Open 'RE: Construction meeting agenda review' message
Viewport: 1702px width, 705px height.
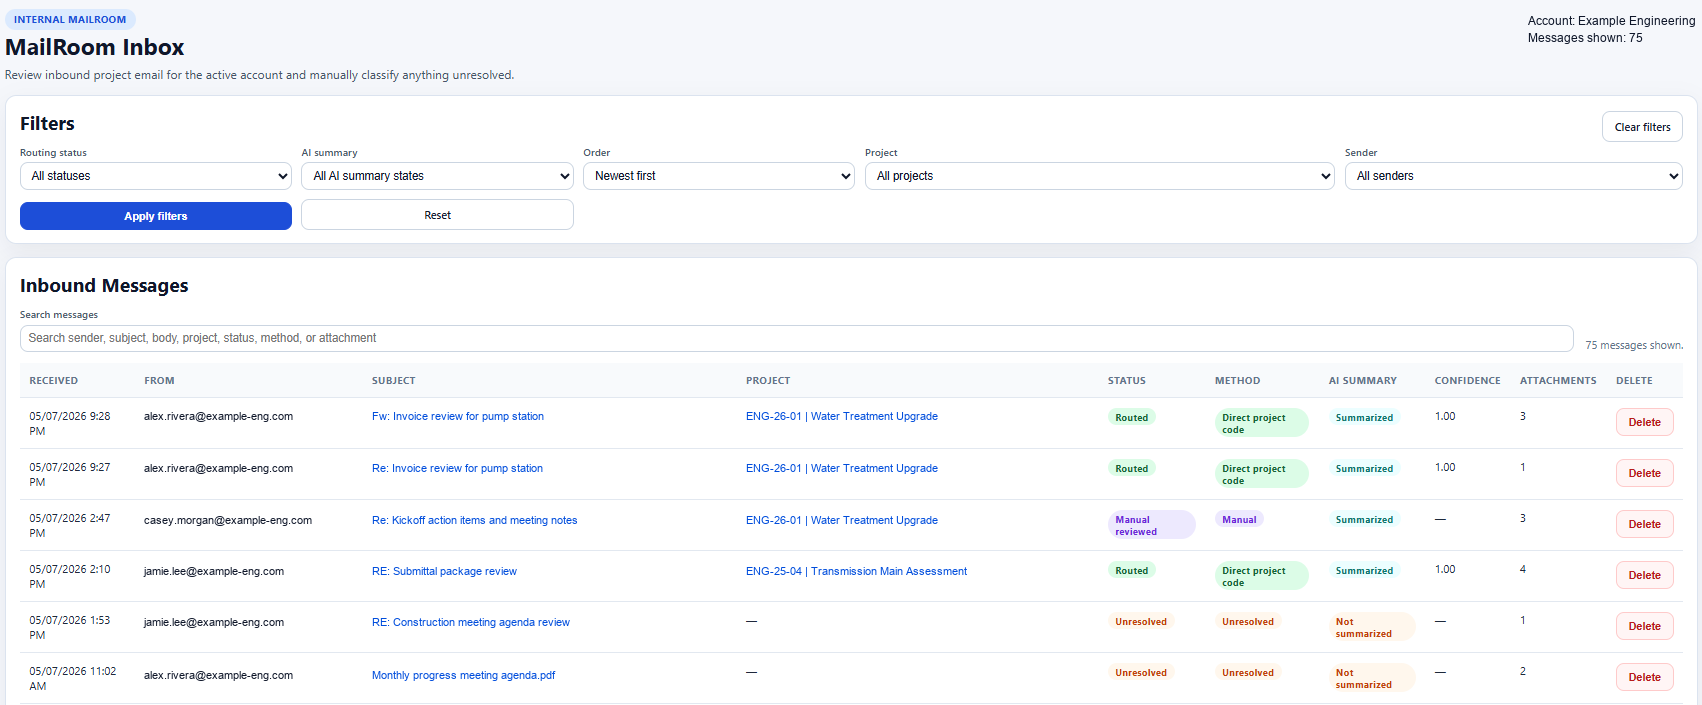471,622
